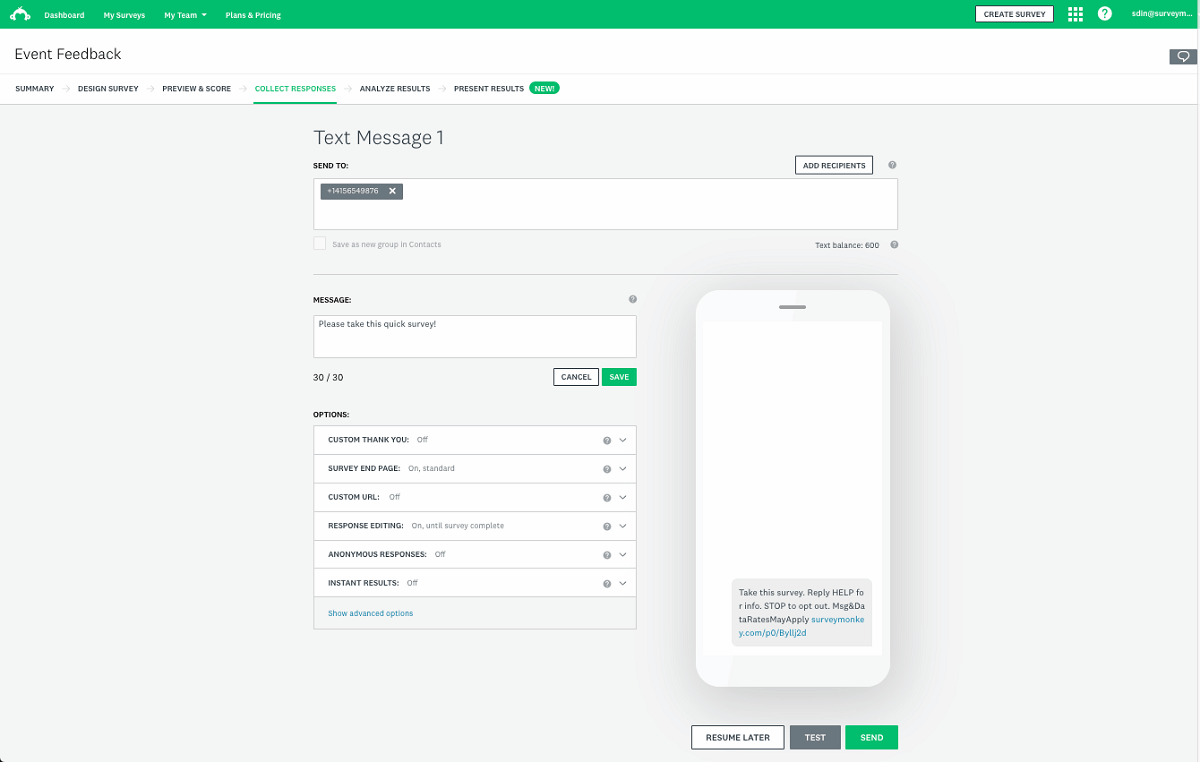Click the help icon beside ADD RECIPIENTS

(891, 164)
